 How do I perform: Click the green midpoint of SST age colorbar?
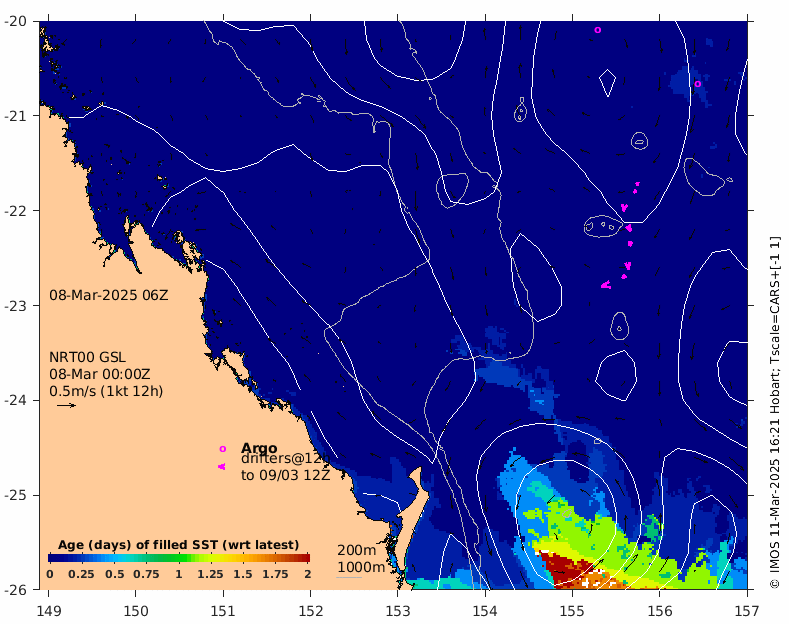pyautogui.click(x=179, y=558)
